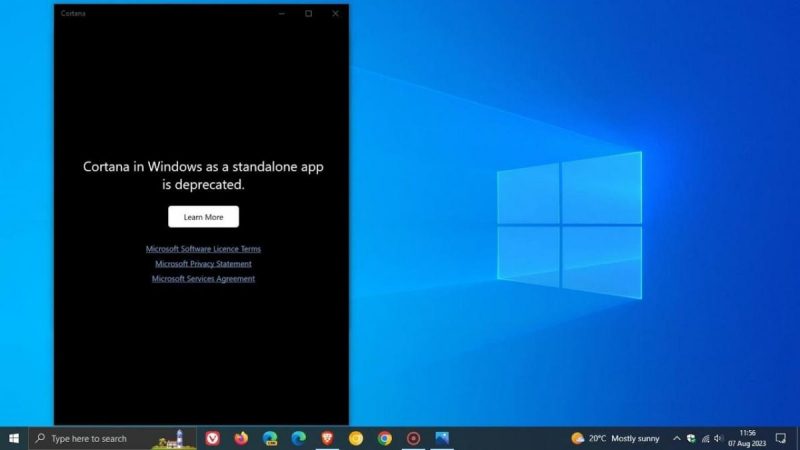Launch Vivaldi browser from taskbar
800x450 pixels.
pyautogui.click(x=212, y=438)
